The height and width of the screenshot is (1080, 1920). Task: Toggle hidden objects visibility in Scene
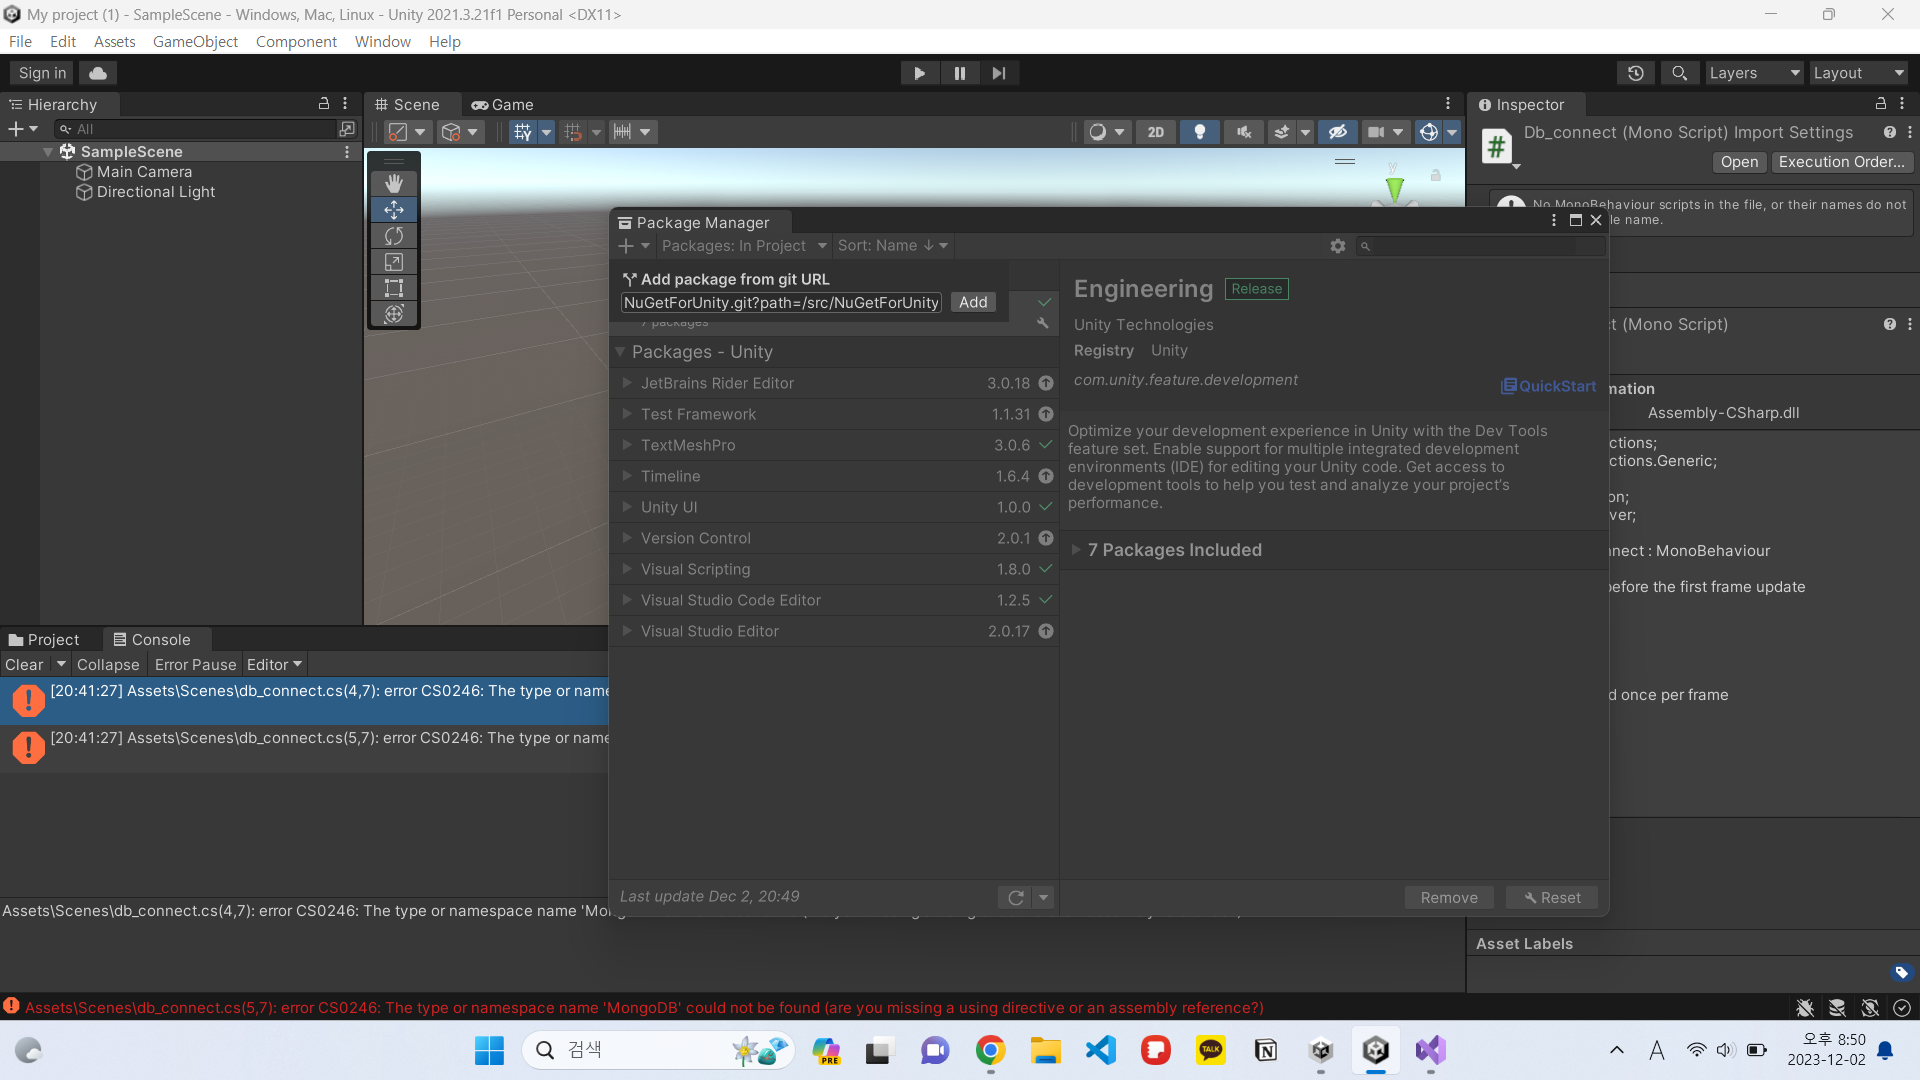(x=1337, y=132)
